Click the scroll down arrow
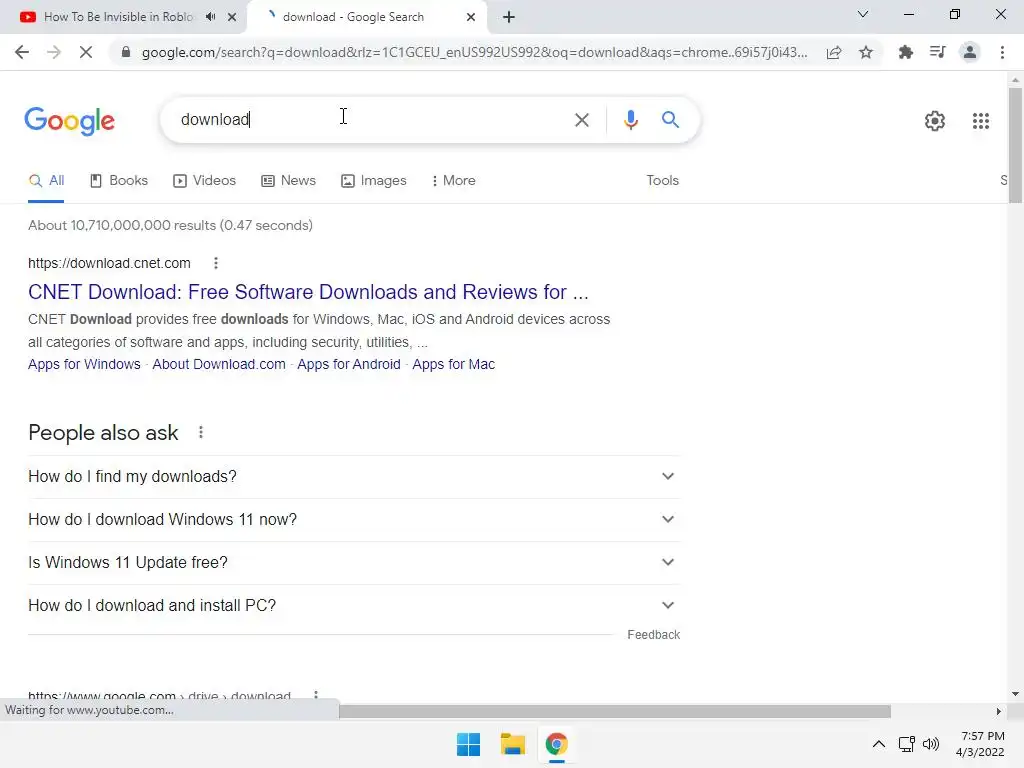 coord(1015,694)
